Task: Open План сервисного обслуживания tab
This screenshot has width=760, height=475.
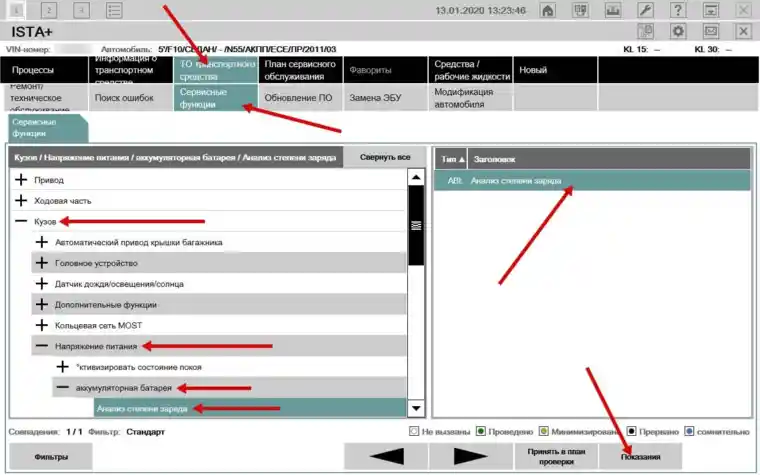Action: (301, 70)
